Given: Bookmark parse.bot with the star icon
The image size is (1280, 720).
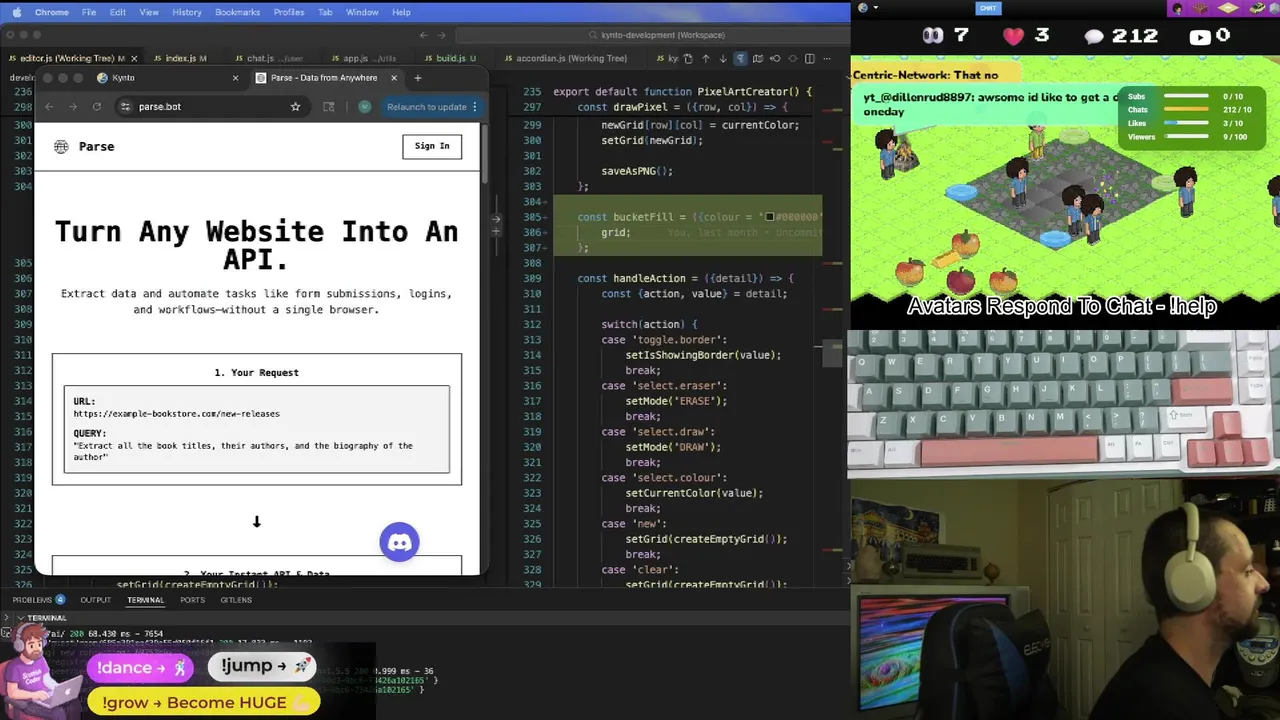Looking at the screenshot, I should pyautogui.click(x=295, y=106).
